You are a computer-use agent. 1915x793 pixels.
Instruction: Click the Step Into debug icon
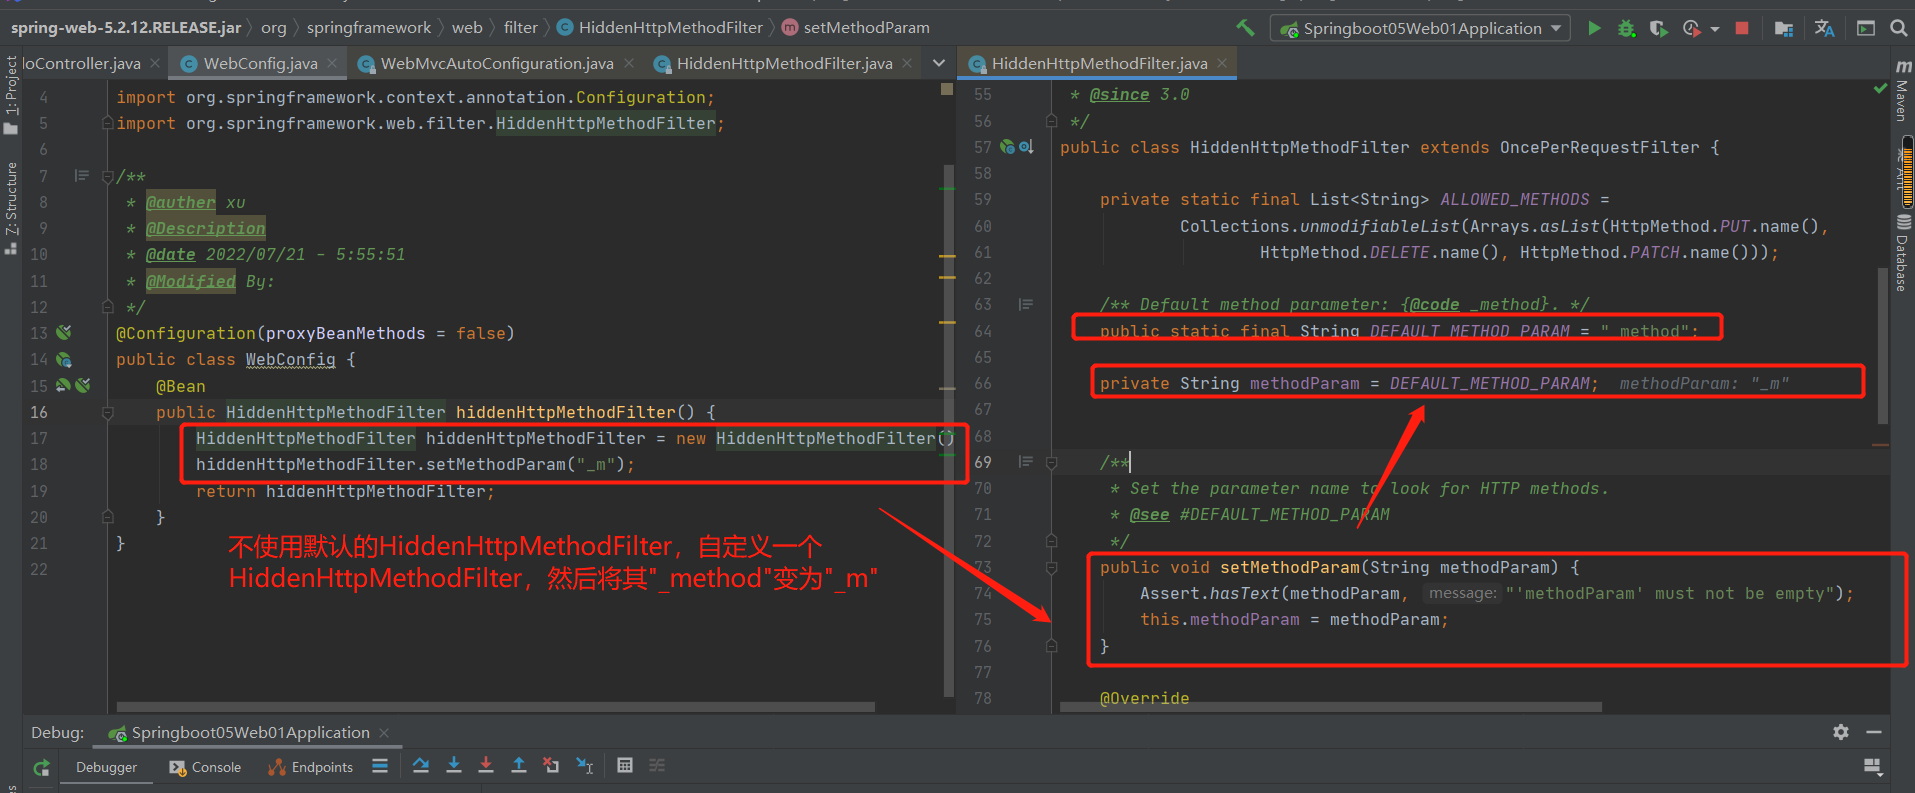click(x=454, y=766)
